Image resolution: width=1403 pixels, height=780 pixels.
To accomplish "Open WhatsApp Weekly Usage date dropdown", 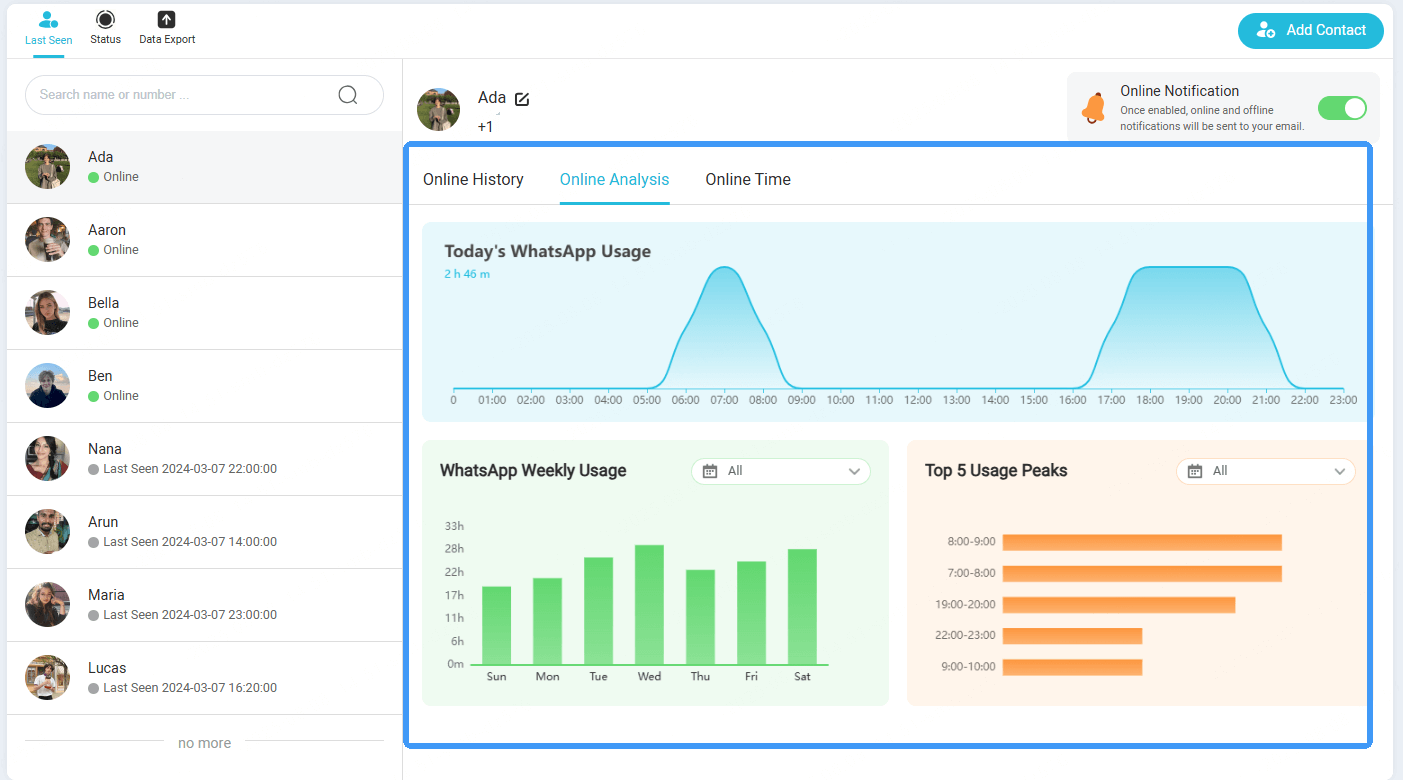I will click(781, 471).
